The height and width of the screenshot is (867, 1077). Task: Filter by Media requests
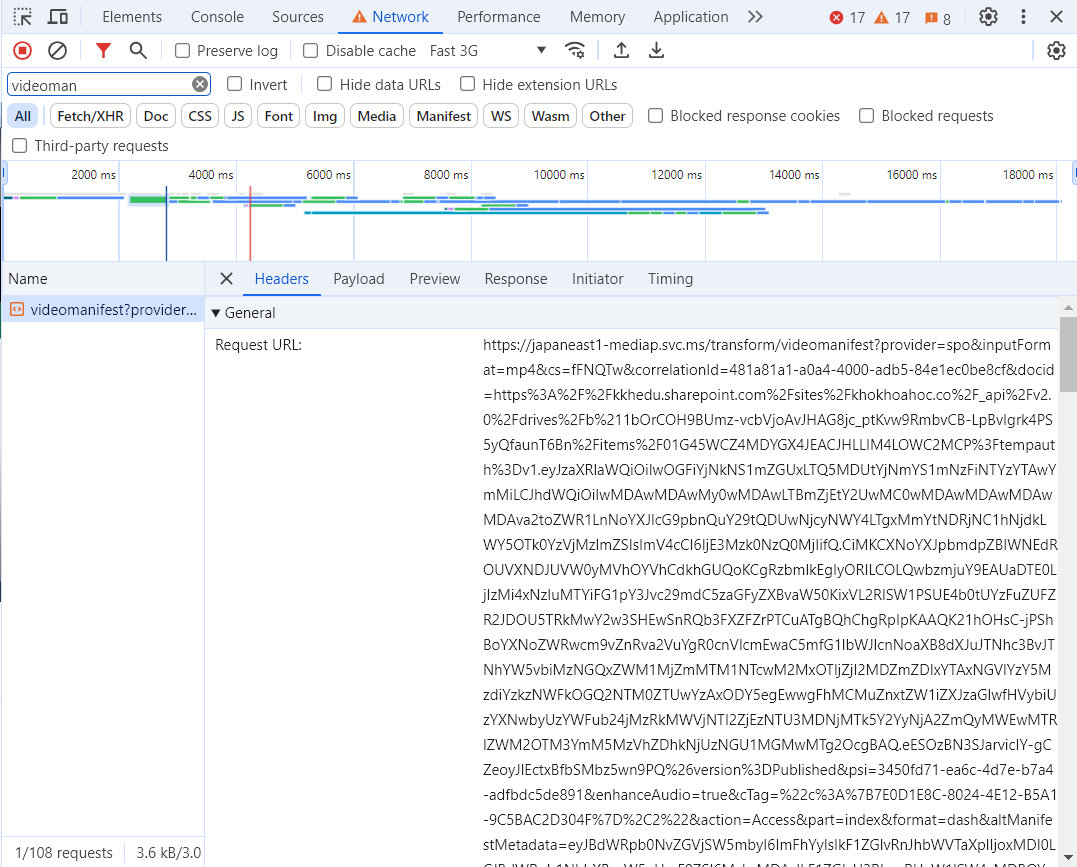coord(376,116)
